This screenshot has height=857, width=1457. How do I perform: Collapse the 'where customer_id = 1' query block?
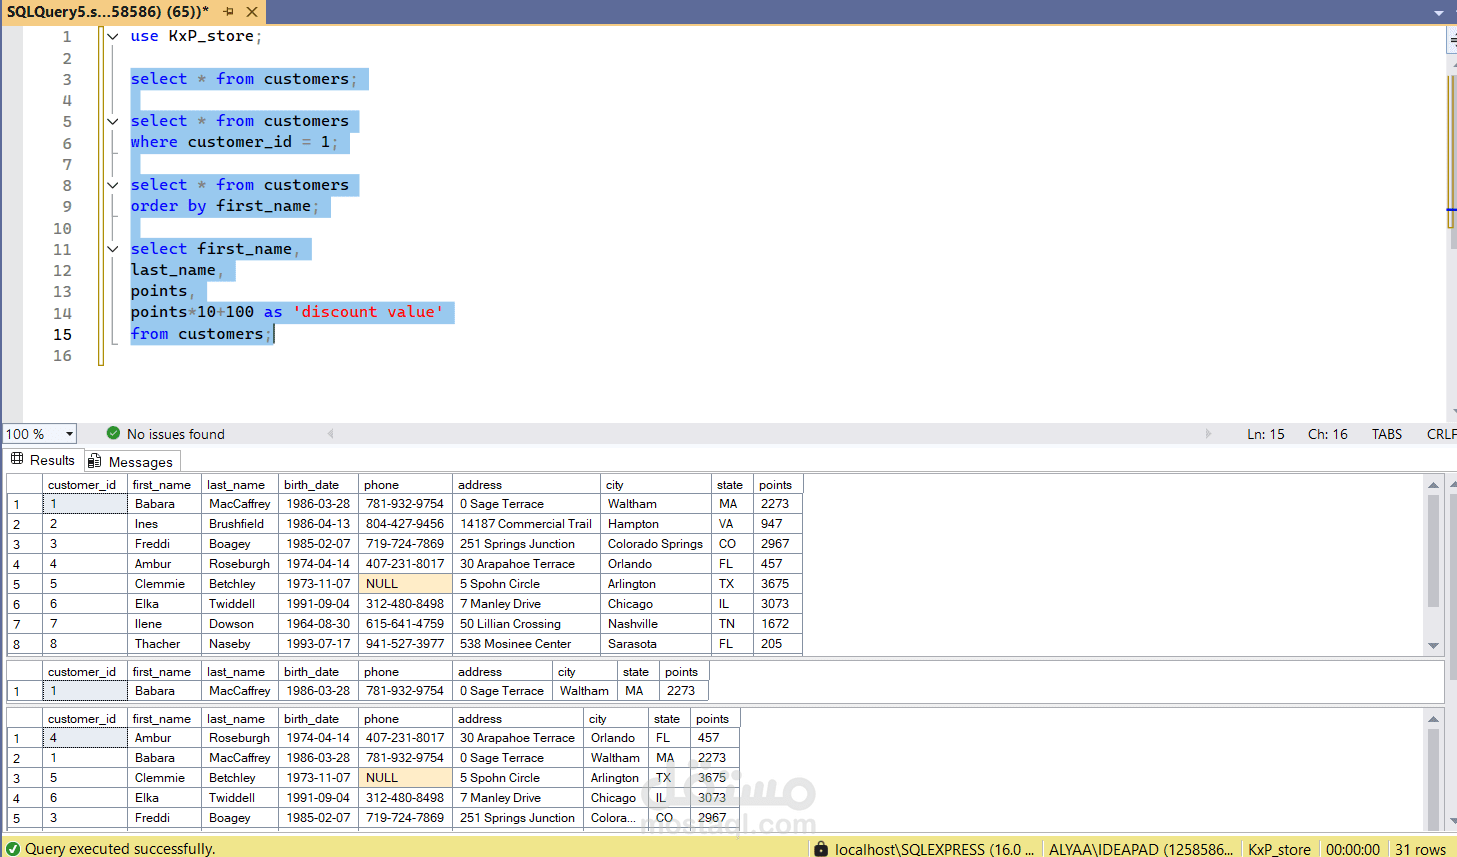(113, 122)
